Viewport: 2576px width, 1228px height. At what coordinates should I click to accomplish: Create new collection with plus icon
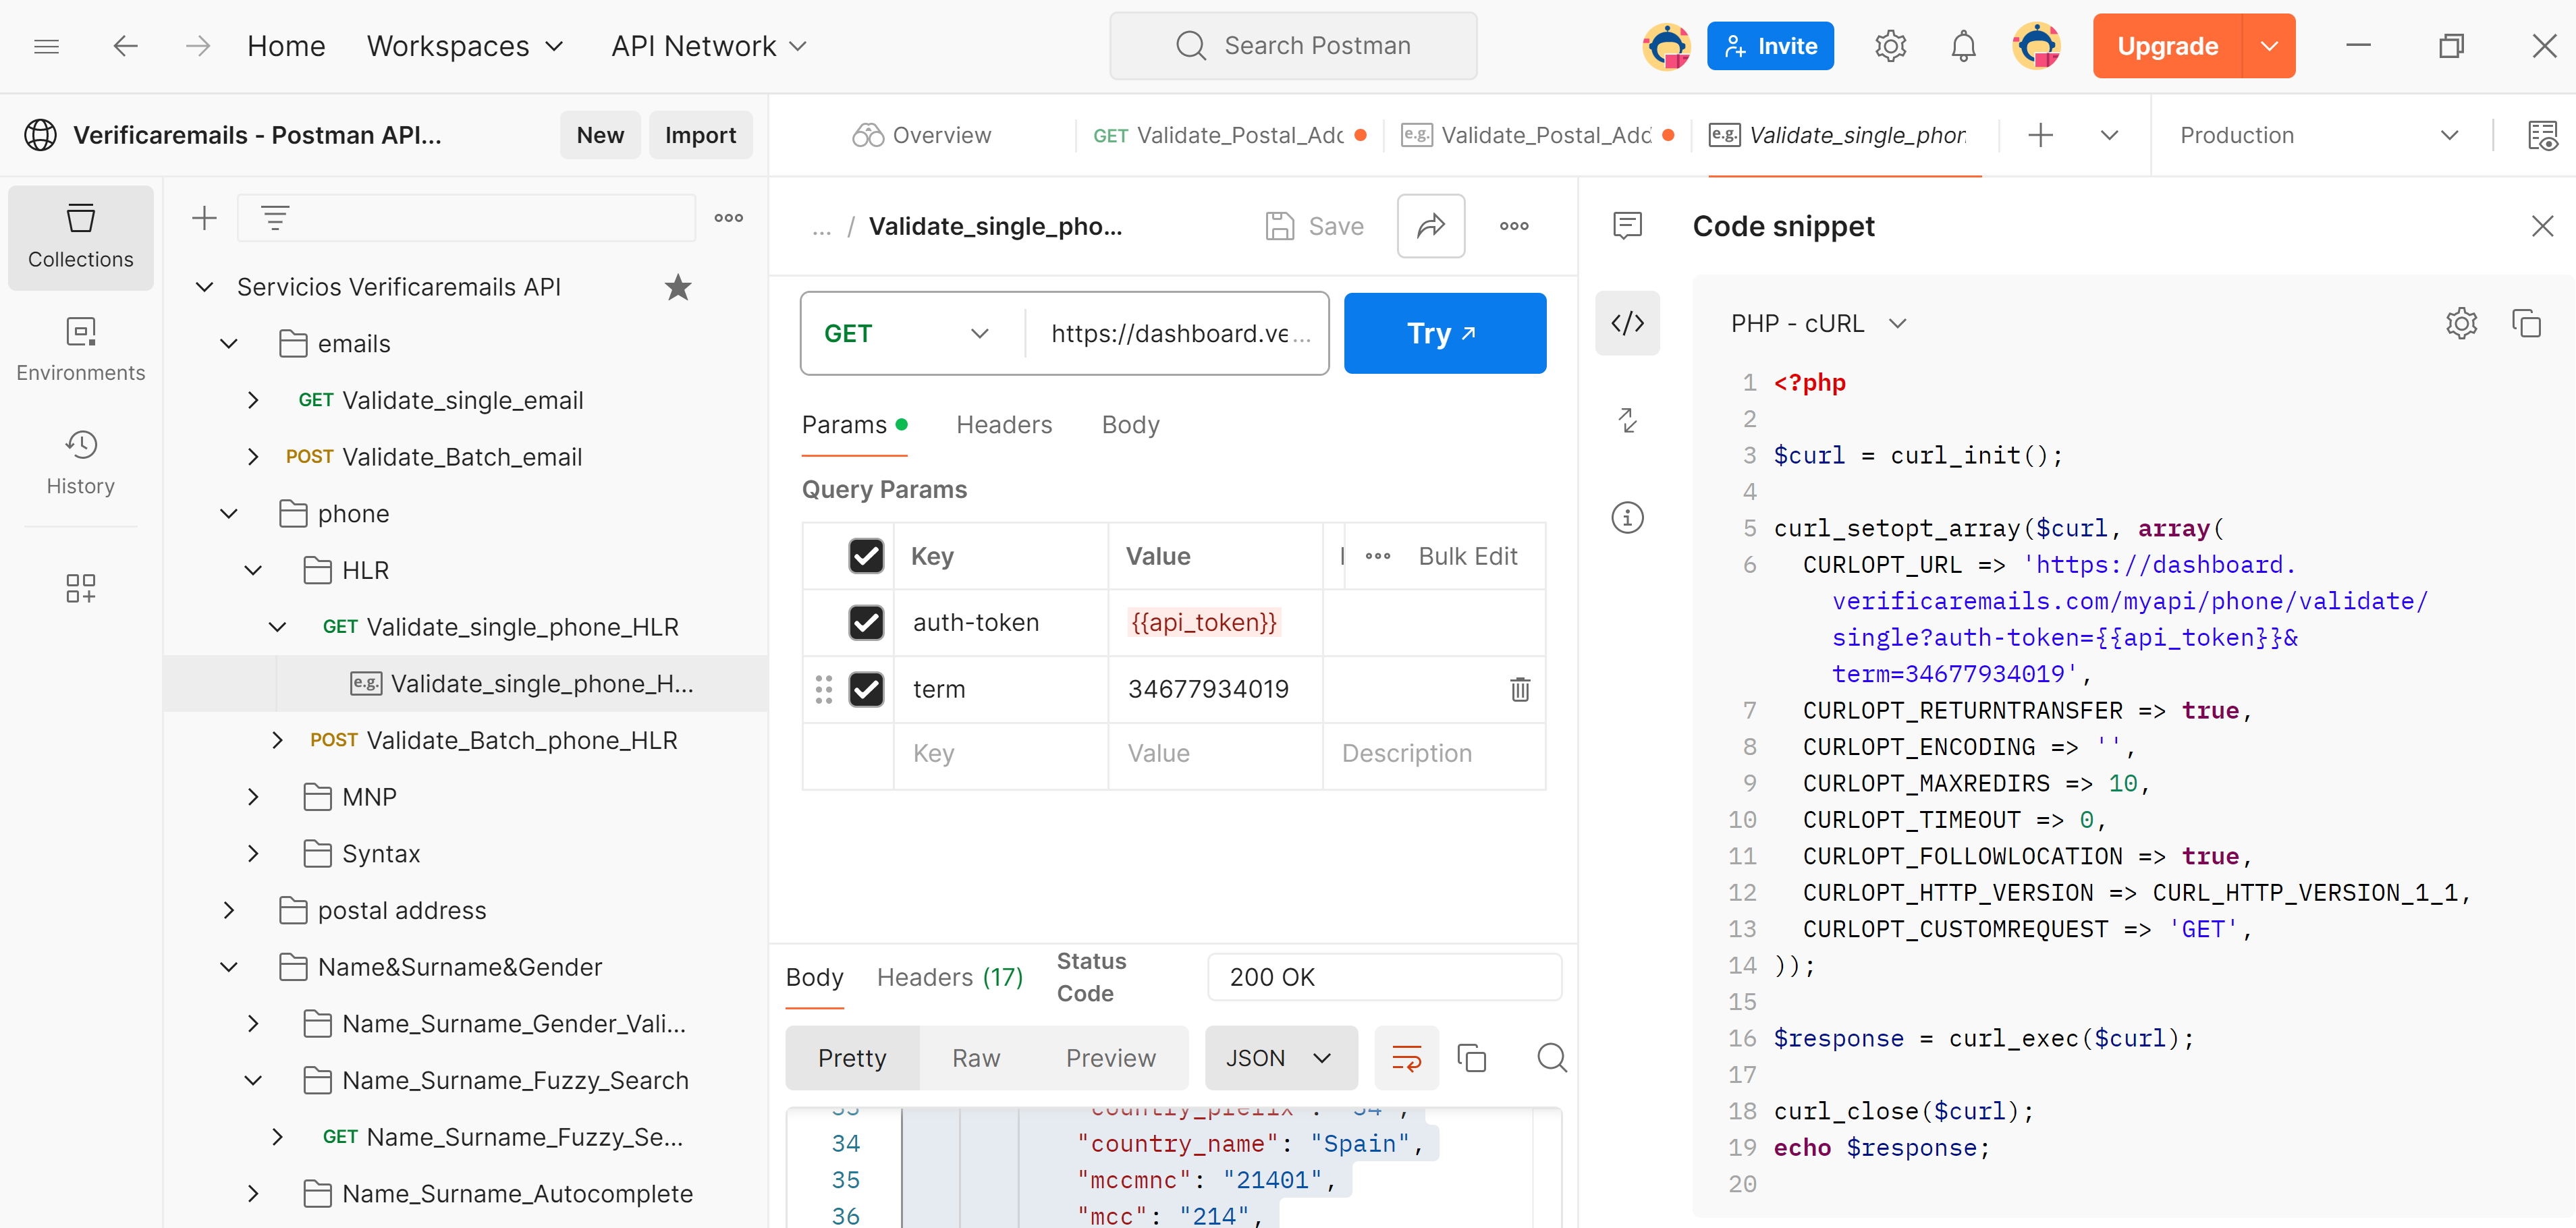pyautogui.click(x=204, y=218)
